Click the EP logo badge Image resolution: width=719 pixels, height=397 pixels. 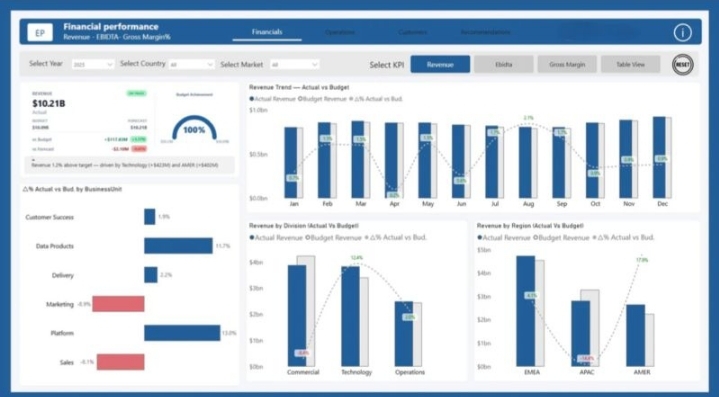(x=40, y=33)
